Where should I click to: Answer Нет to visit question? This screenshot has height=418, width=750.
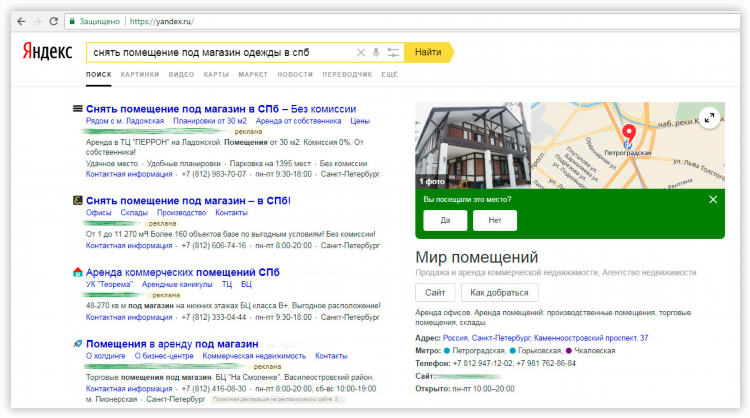pos(495,220)
